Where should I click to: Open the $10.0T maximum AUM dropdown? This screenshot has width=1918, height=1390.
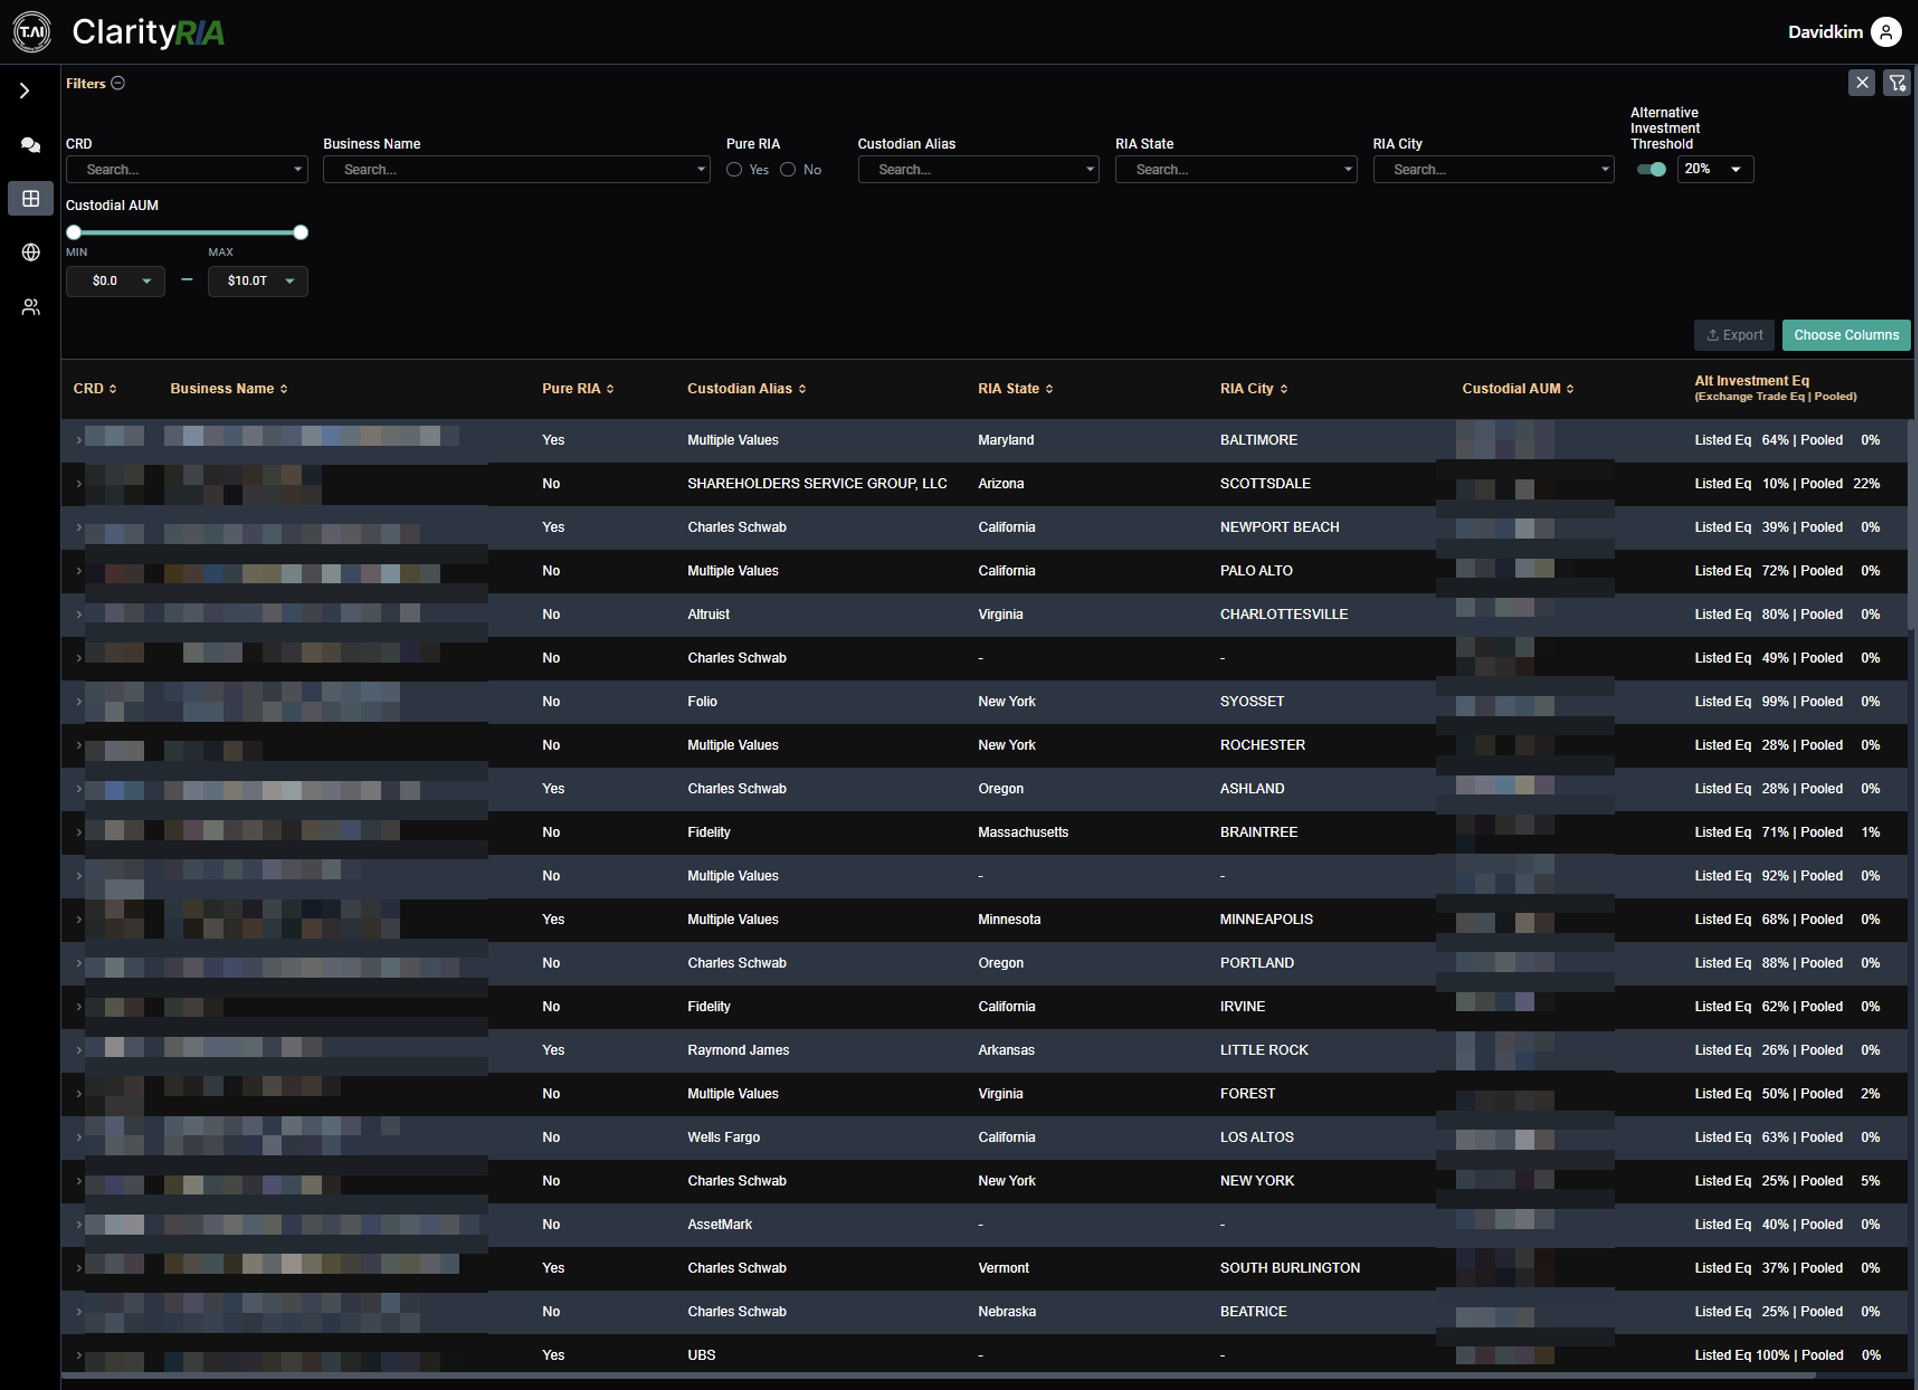click(x=258, y=281)
